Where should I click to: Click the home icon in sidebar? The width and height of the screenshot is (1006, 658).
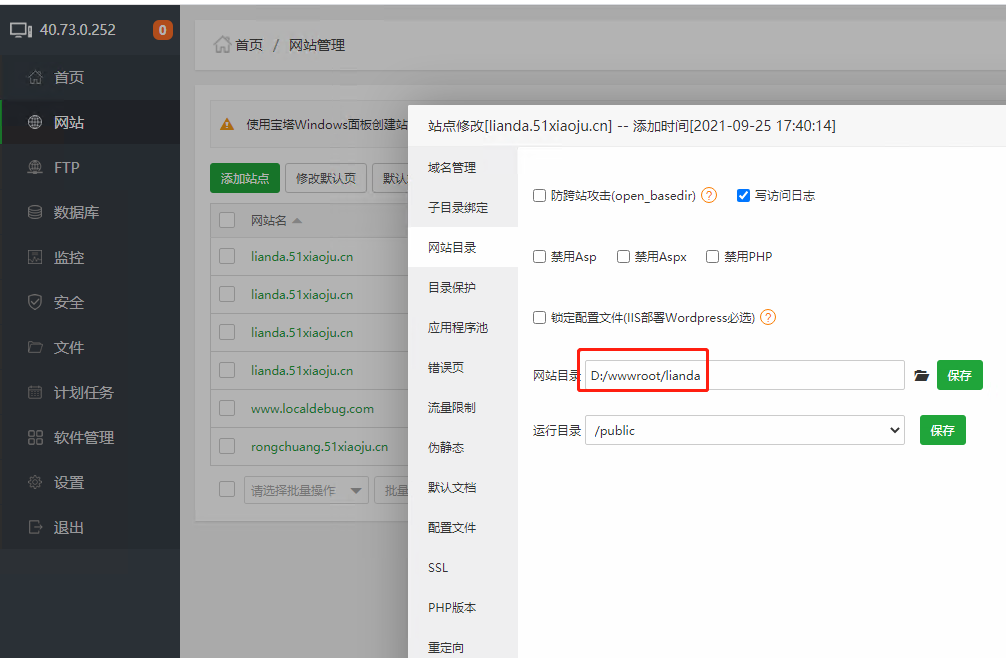coord(35,78)
